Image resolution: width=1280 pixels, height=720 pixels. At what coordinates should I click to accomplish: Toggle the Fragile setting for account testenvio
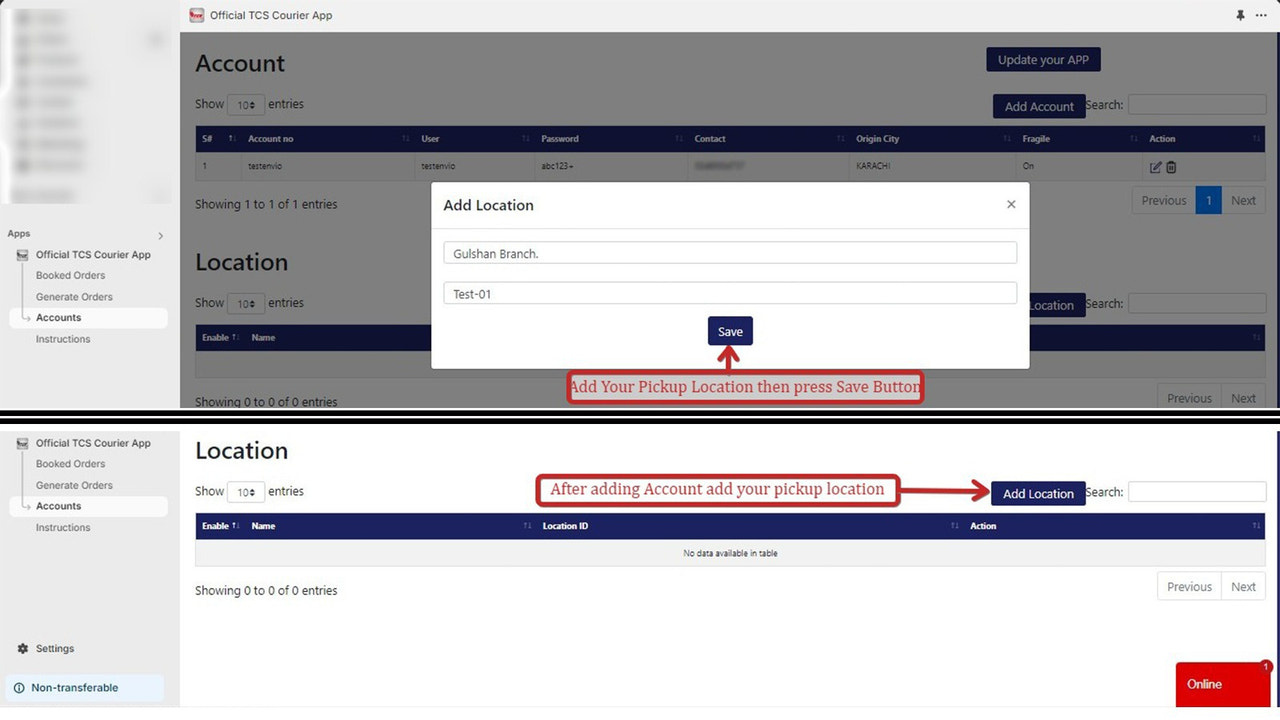point(1031,167)
